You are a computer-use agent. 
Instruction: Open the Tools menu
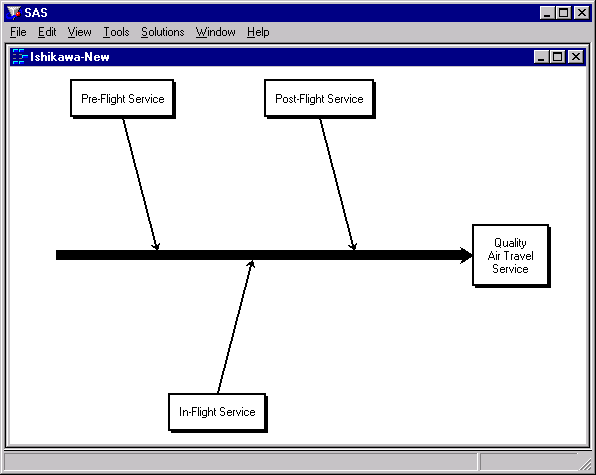pyautogui.click(x=116, y=32)
